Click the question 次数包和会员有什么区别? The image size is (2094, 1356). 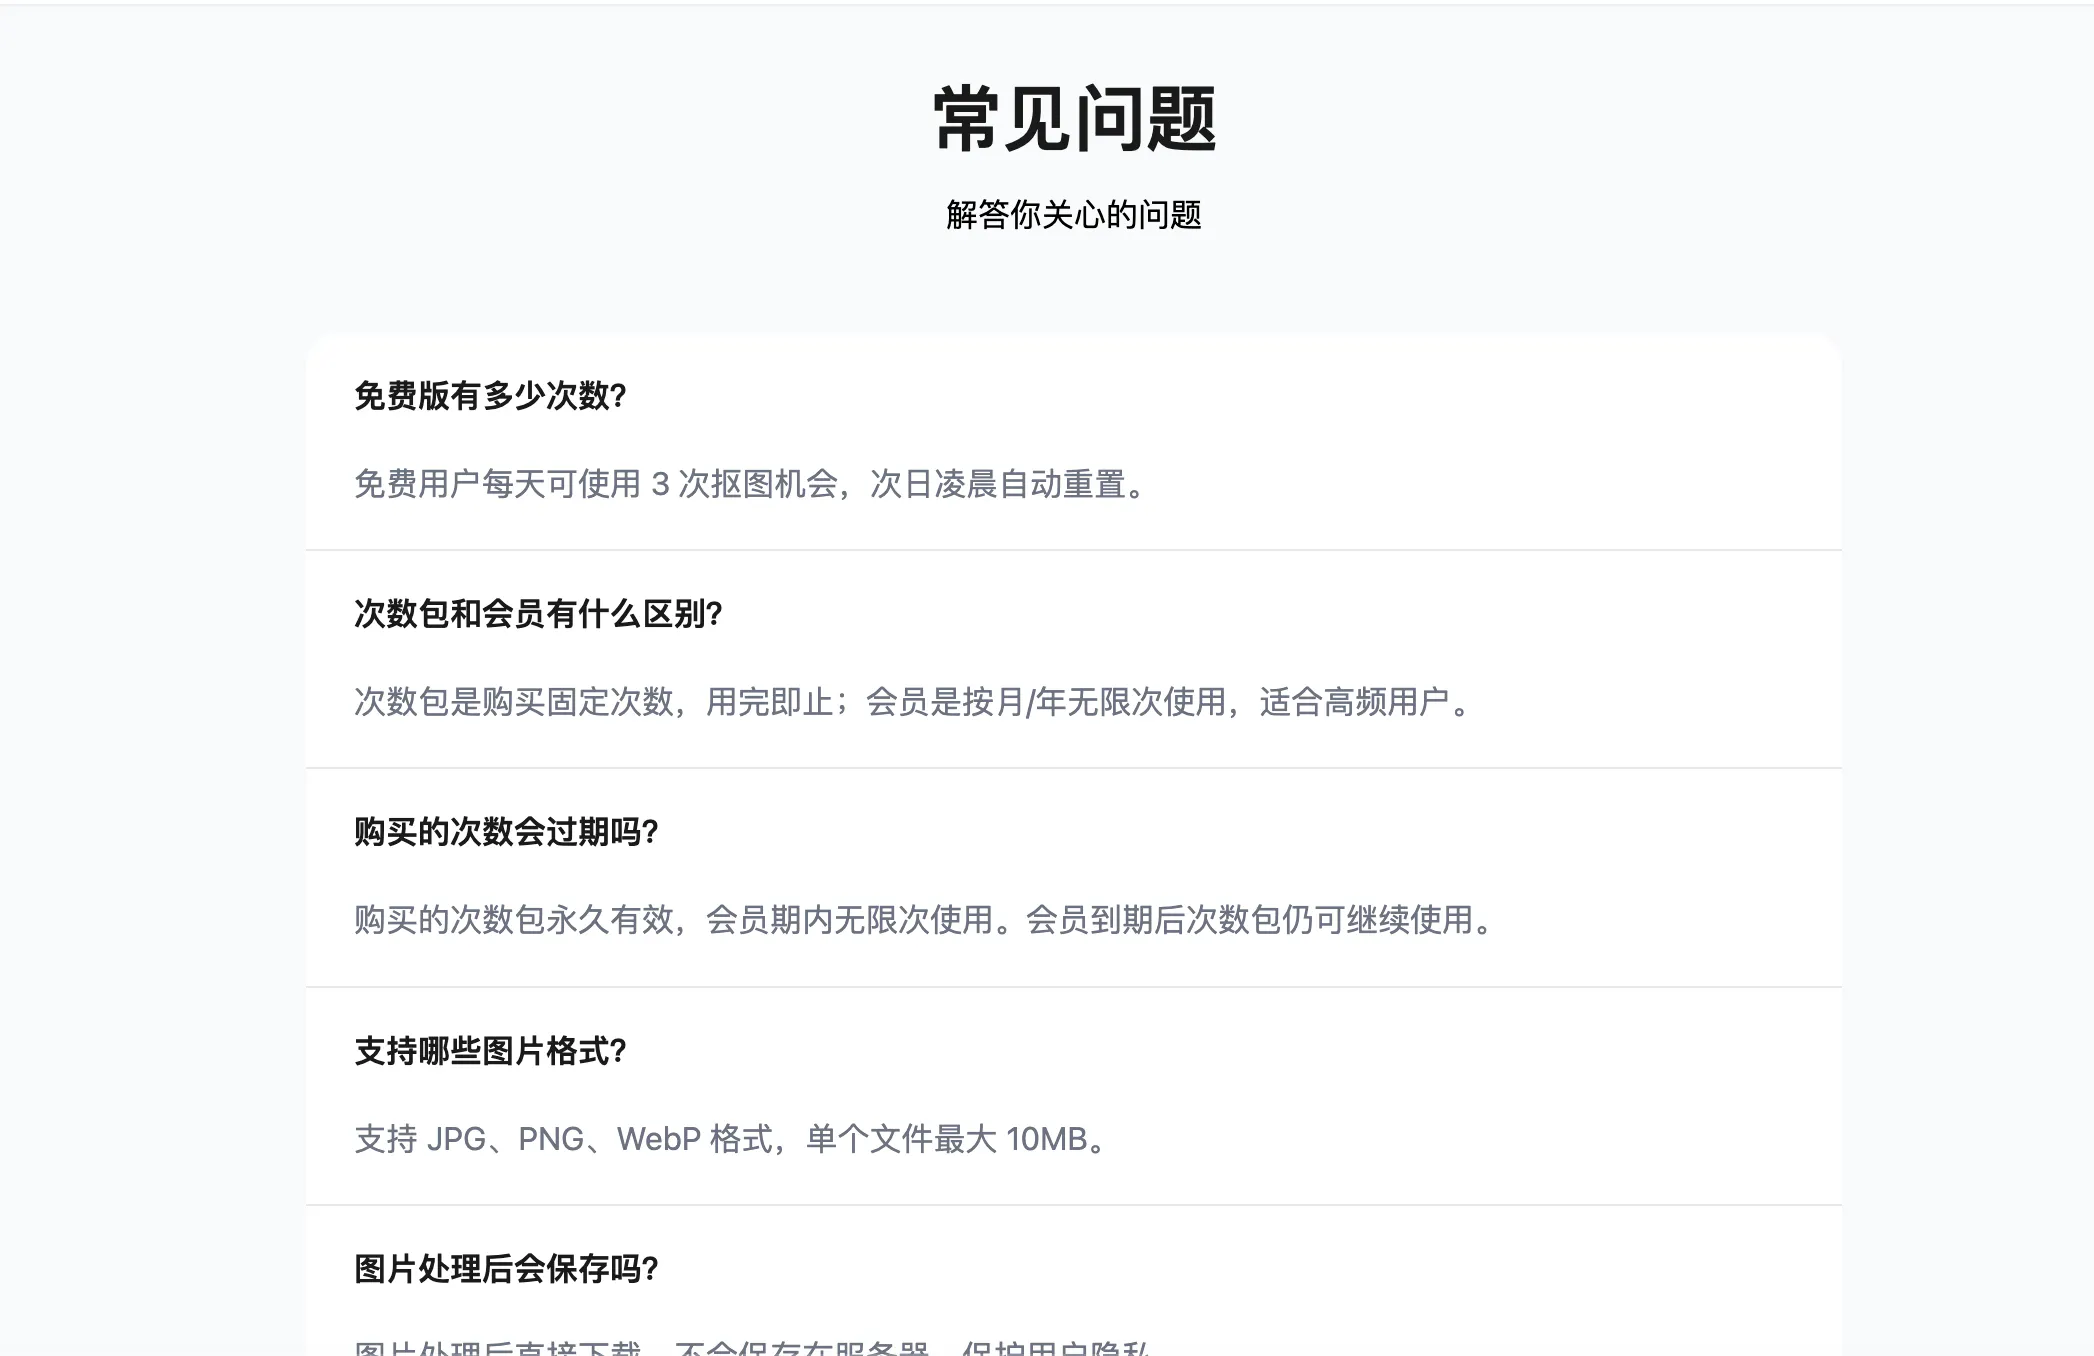538,614
